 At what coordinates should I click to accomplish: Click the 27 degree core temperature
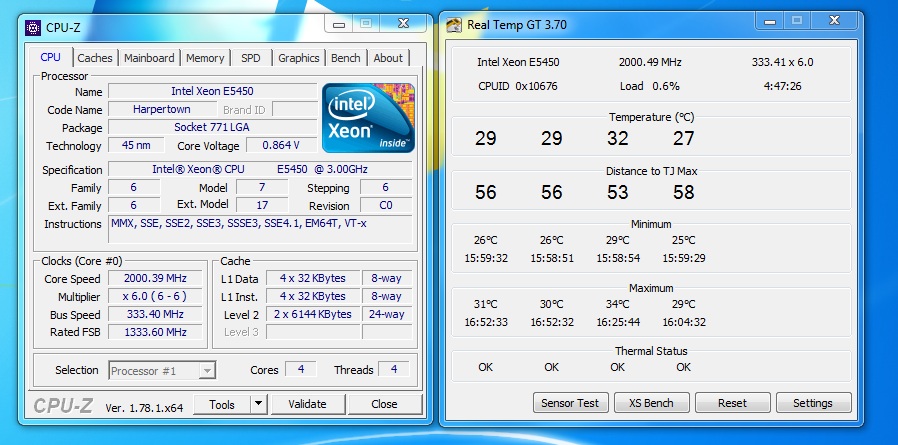pyautogui.click(x=683, y=138)
